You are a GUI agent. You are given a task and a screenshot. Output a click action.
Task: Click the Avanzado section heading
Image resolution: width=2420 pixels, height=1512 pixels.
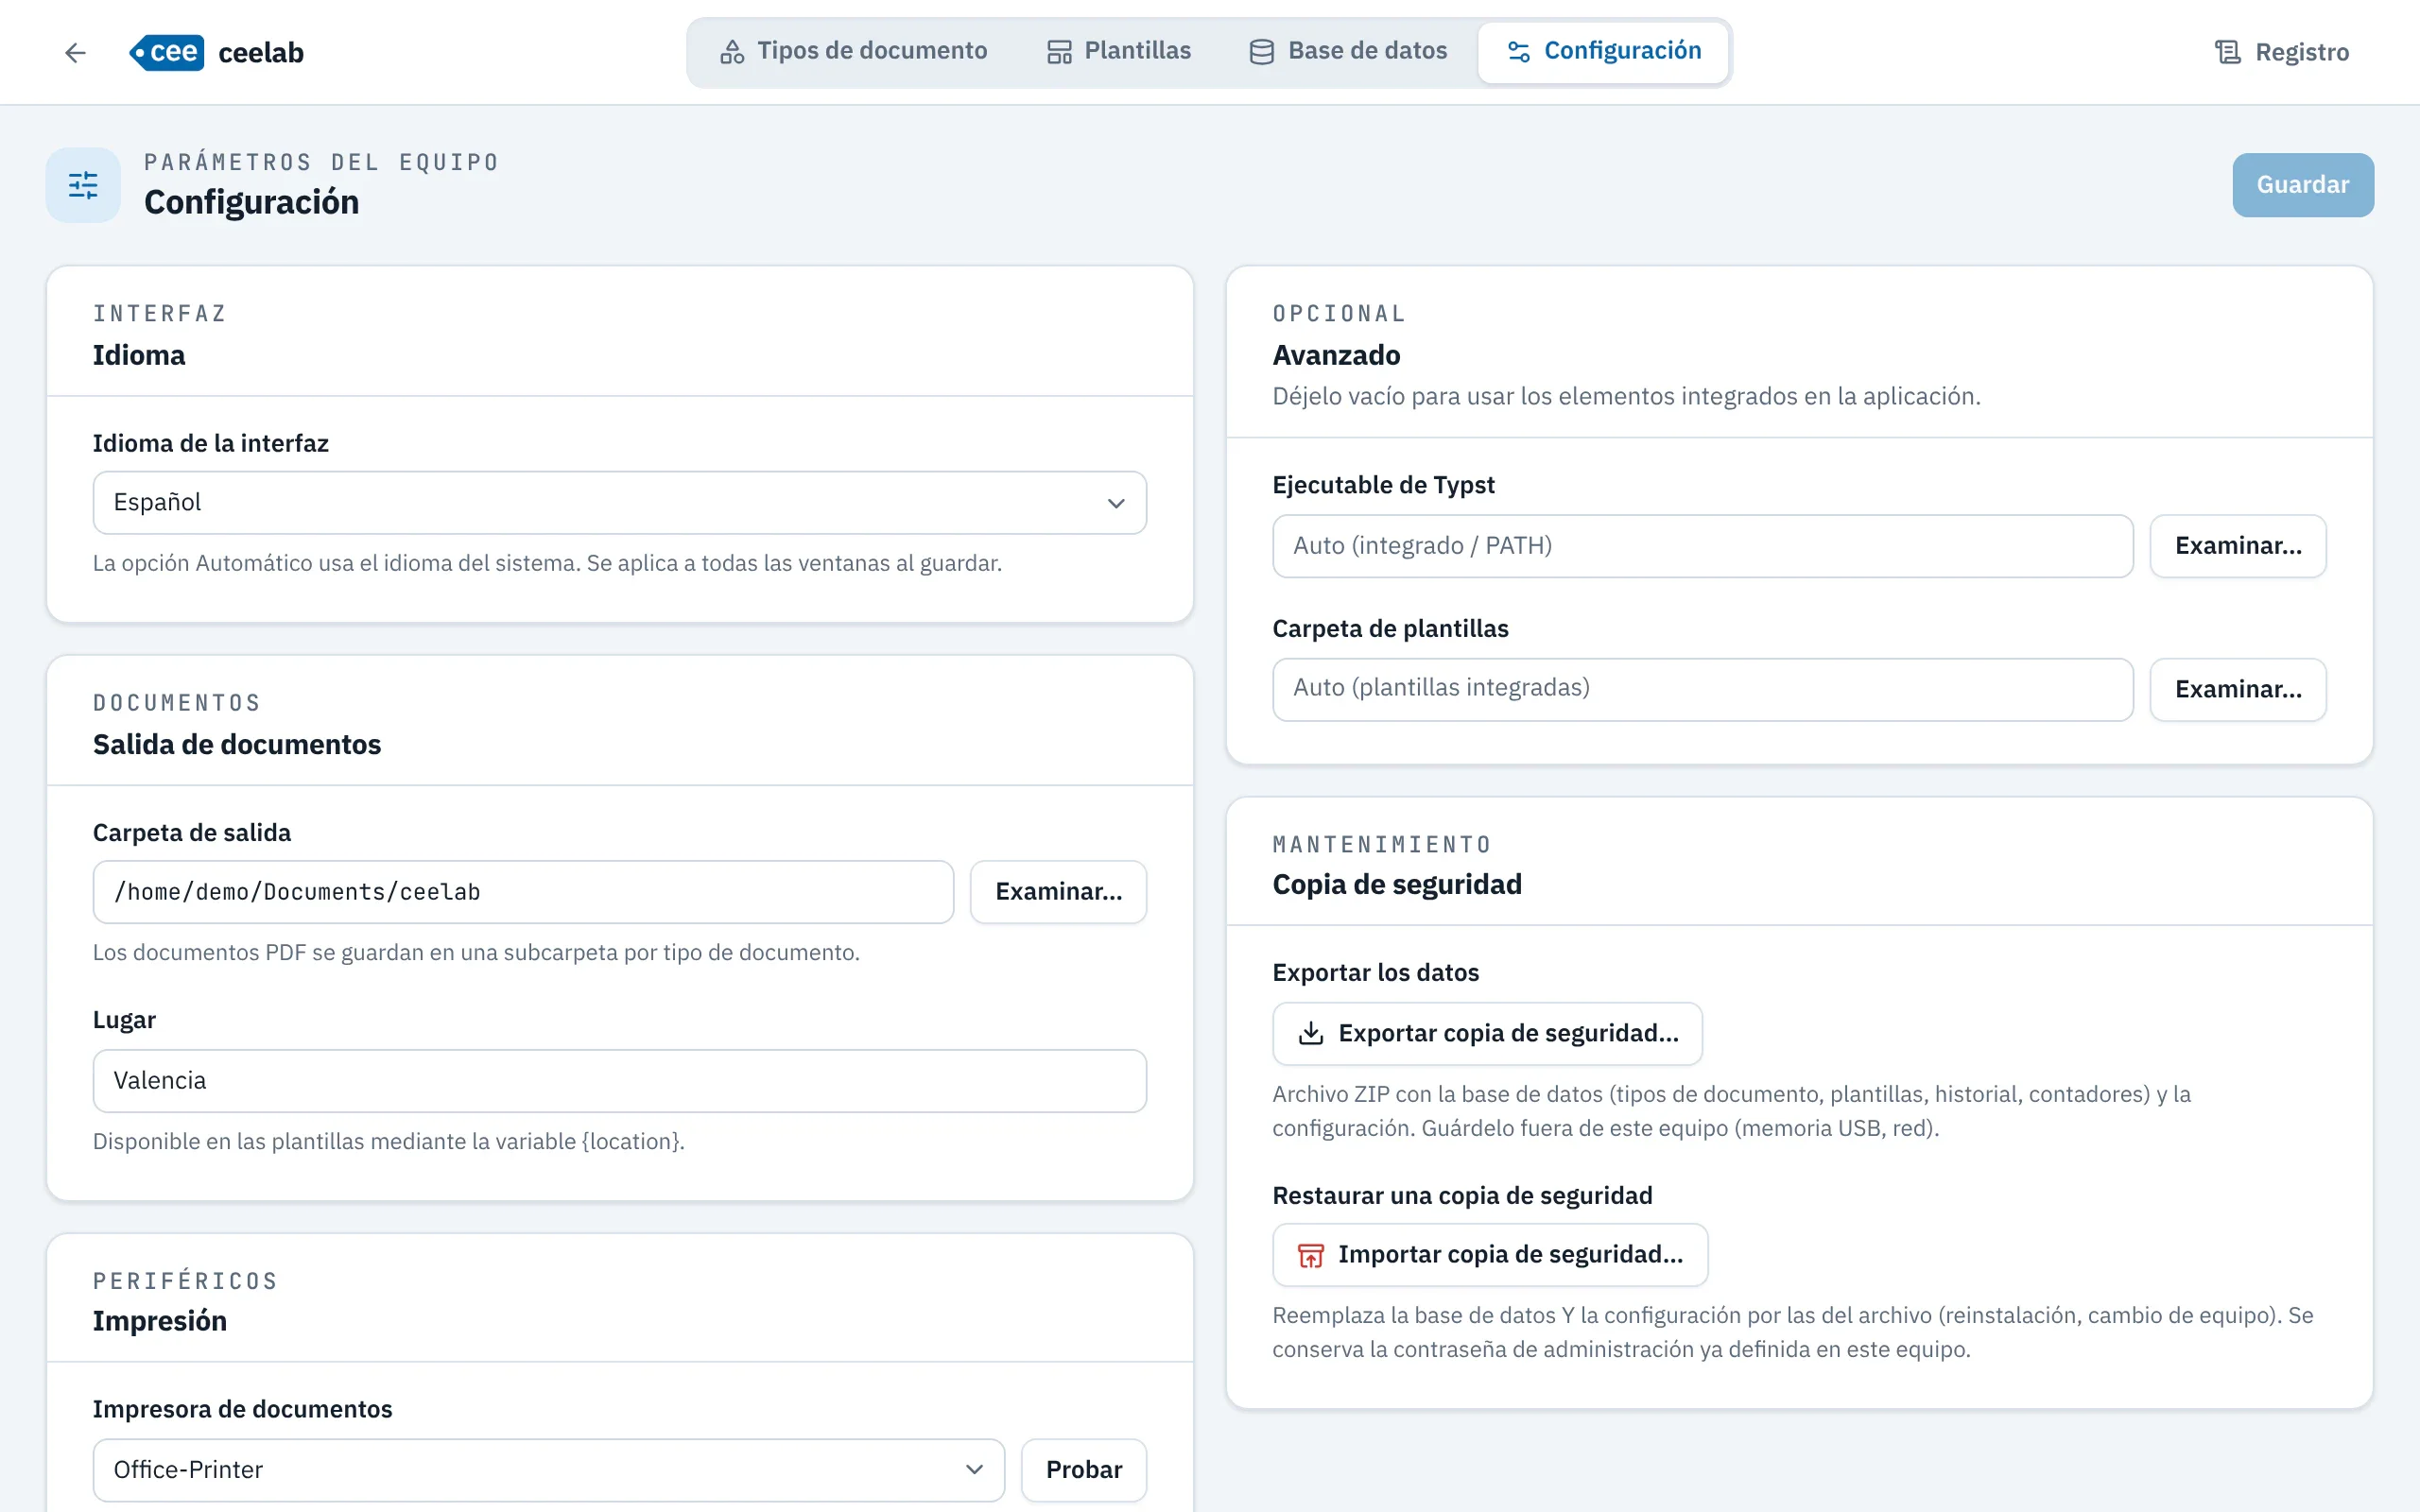1336,355
